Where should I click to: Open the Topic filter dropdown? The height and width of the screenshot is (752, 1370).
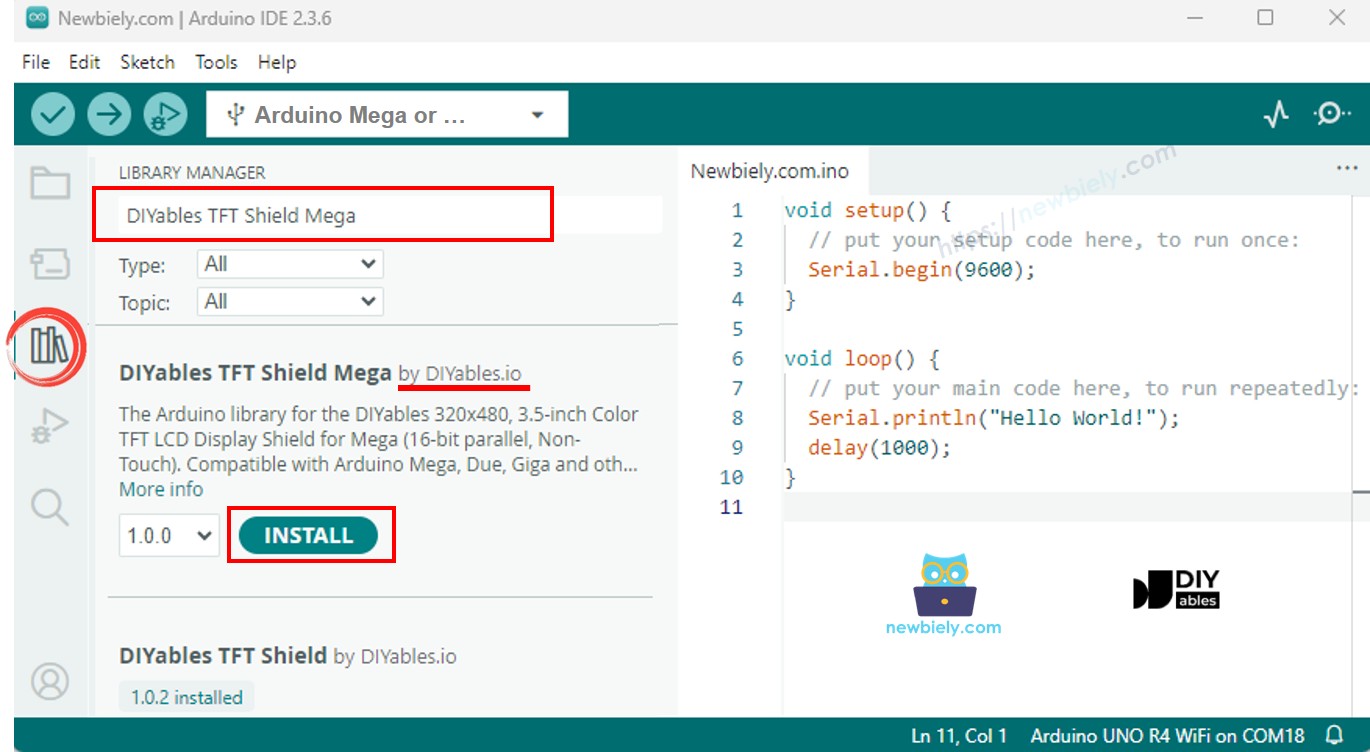(290, 301)
